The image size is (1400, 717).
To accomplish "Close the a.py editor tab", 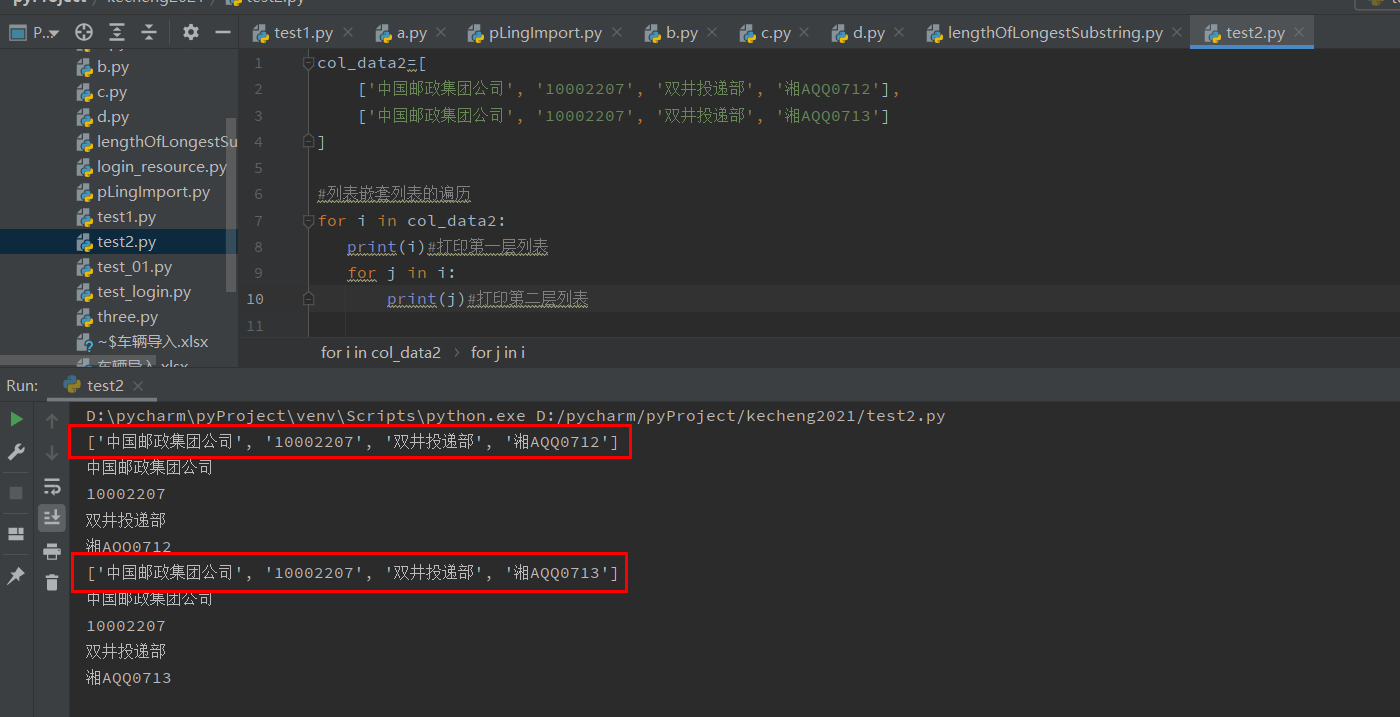I will [x=441, y=33].
